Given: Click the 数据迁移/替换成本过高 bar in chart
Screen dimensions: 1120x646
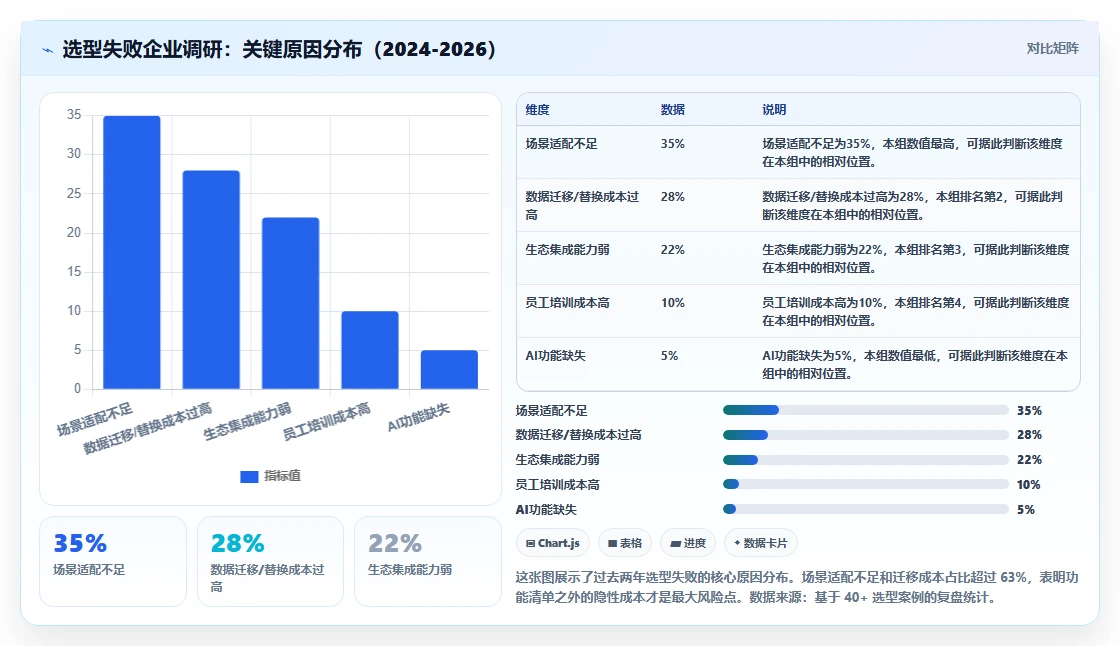Looking at the screenshot, I should click(211, 279).
